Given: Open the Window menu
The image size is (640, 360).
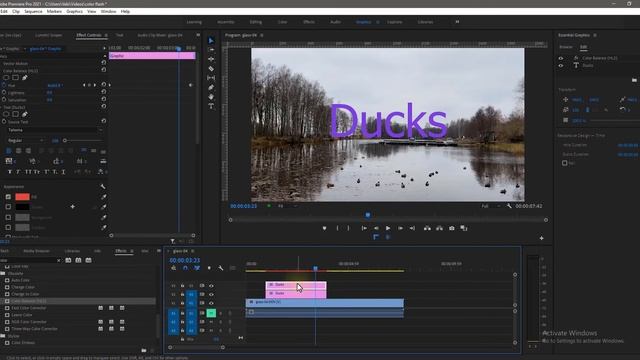Looking at the screenshot, I should click(109, 11).
